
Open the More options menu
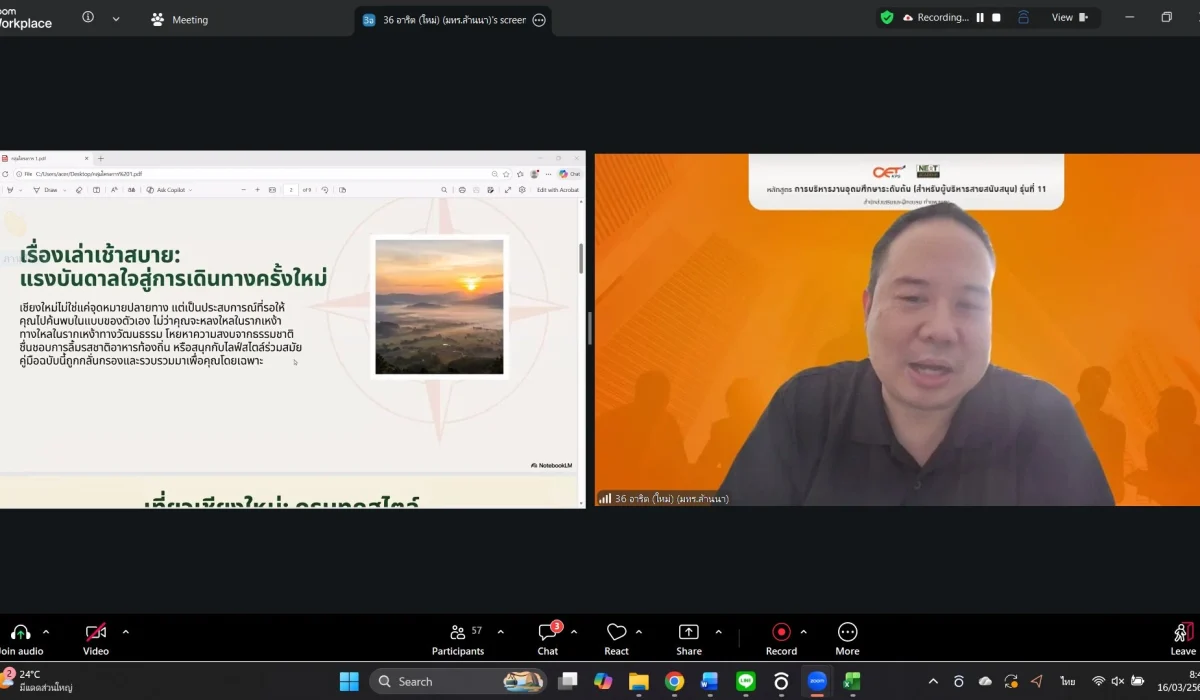[847, 636]
